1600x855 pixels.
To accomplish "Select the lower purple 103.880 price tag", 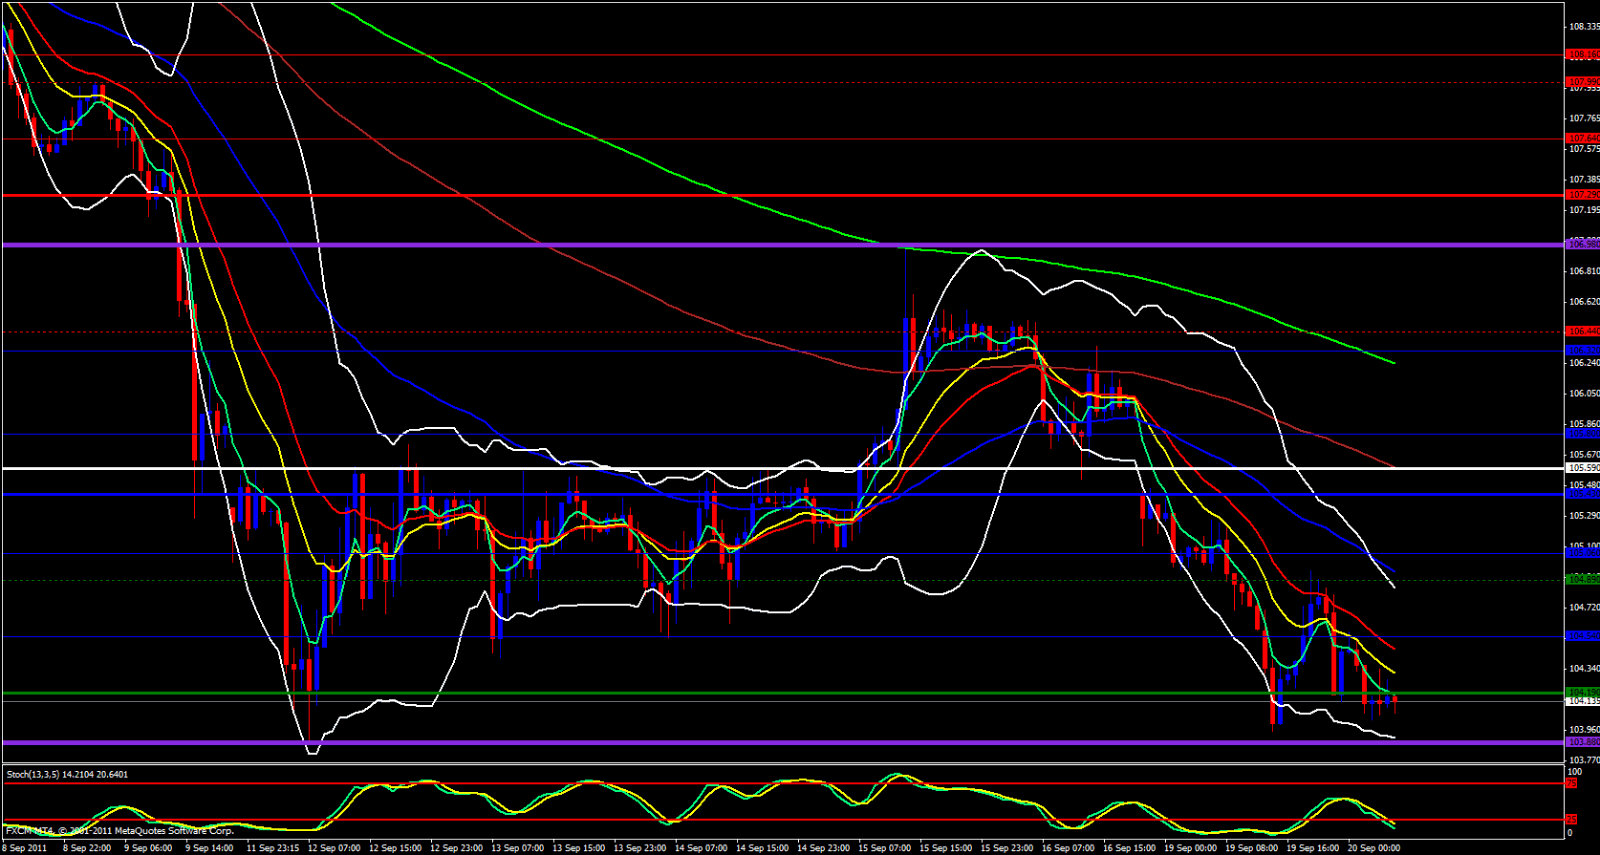I will click(1583, 742).
